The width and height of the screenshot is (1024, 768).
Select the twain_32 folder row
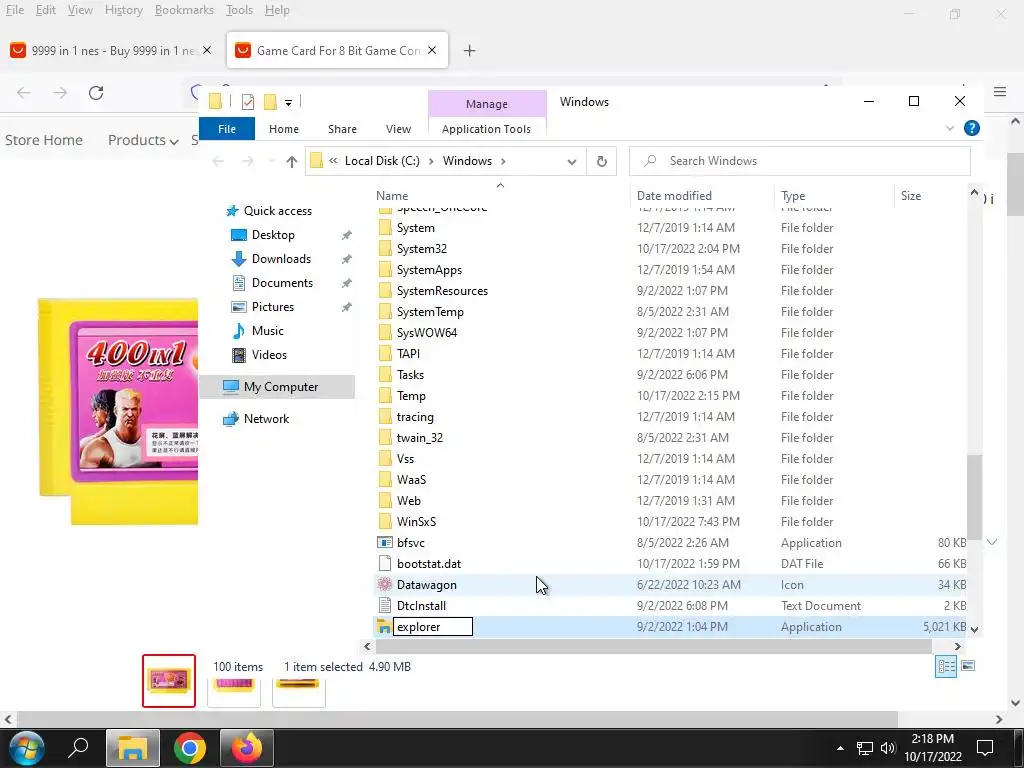(x=671, y=438)
